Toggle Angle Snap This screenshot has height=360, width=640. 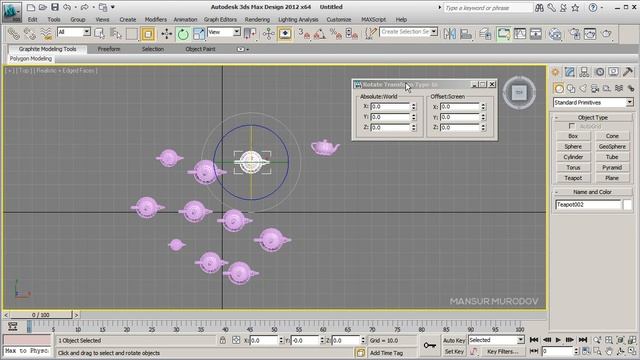coord(320,34)
